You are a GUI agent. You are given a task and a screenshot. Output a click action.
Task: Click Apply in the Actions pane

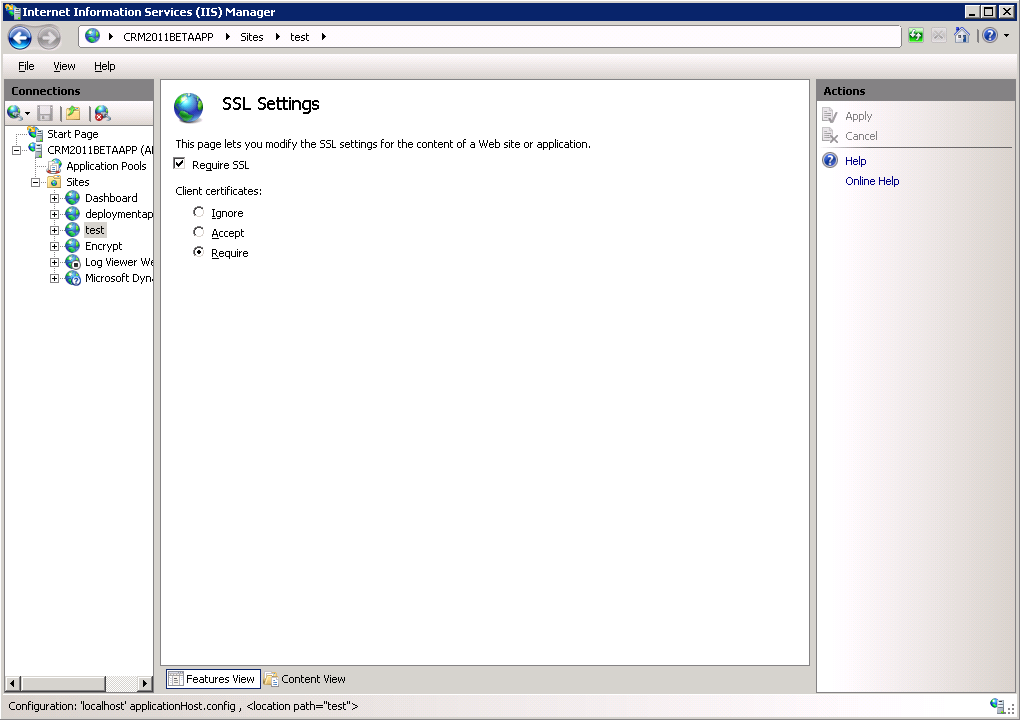click(856, 115)
